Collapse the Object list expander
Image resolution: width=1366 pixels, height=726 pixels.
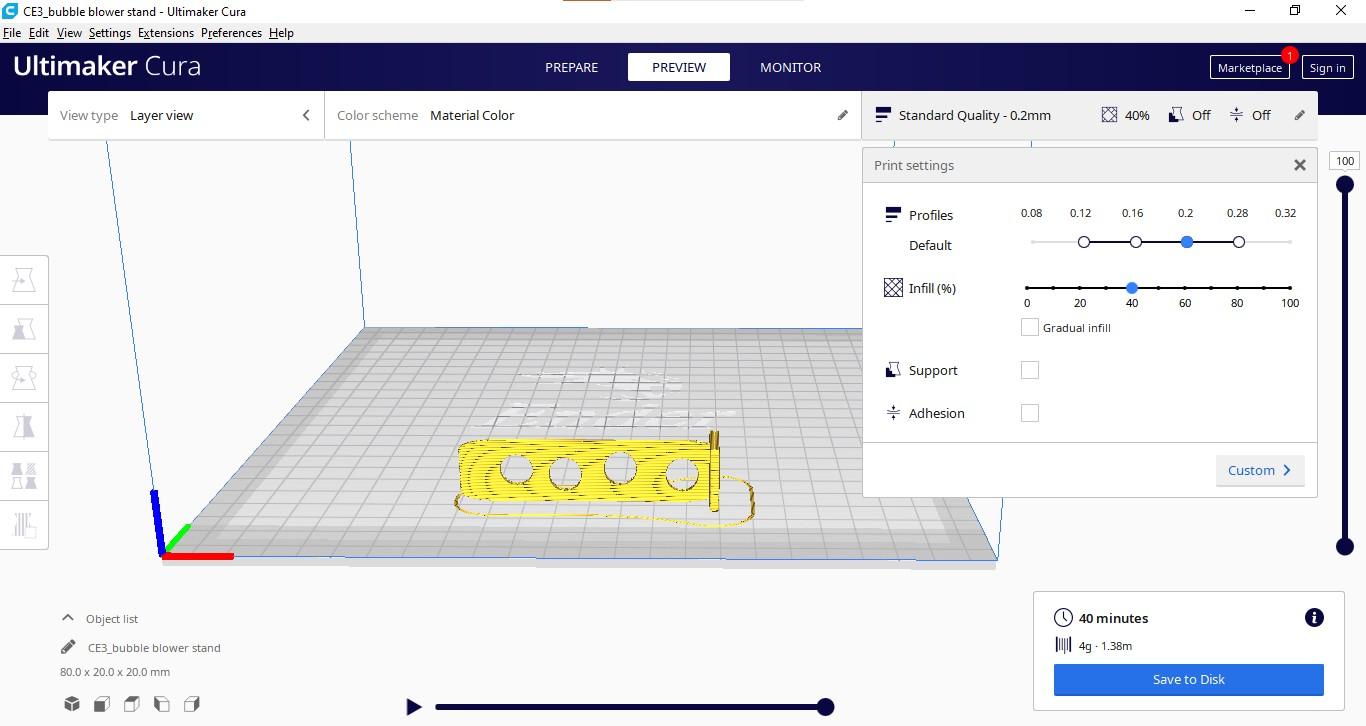(68, 618)
